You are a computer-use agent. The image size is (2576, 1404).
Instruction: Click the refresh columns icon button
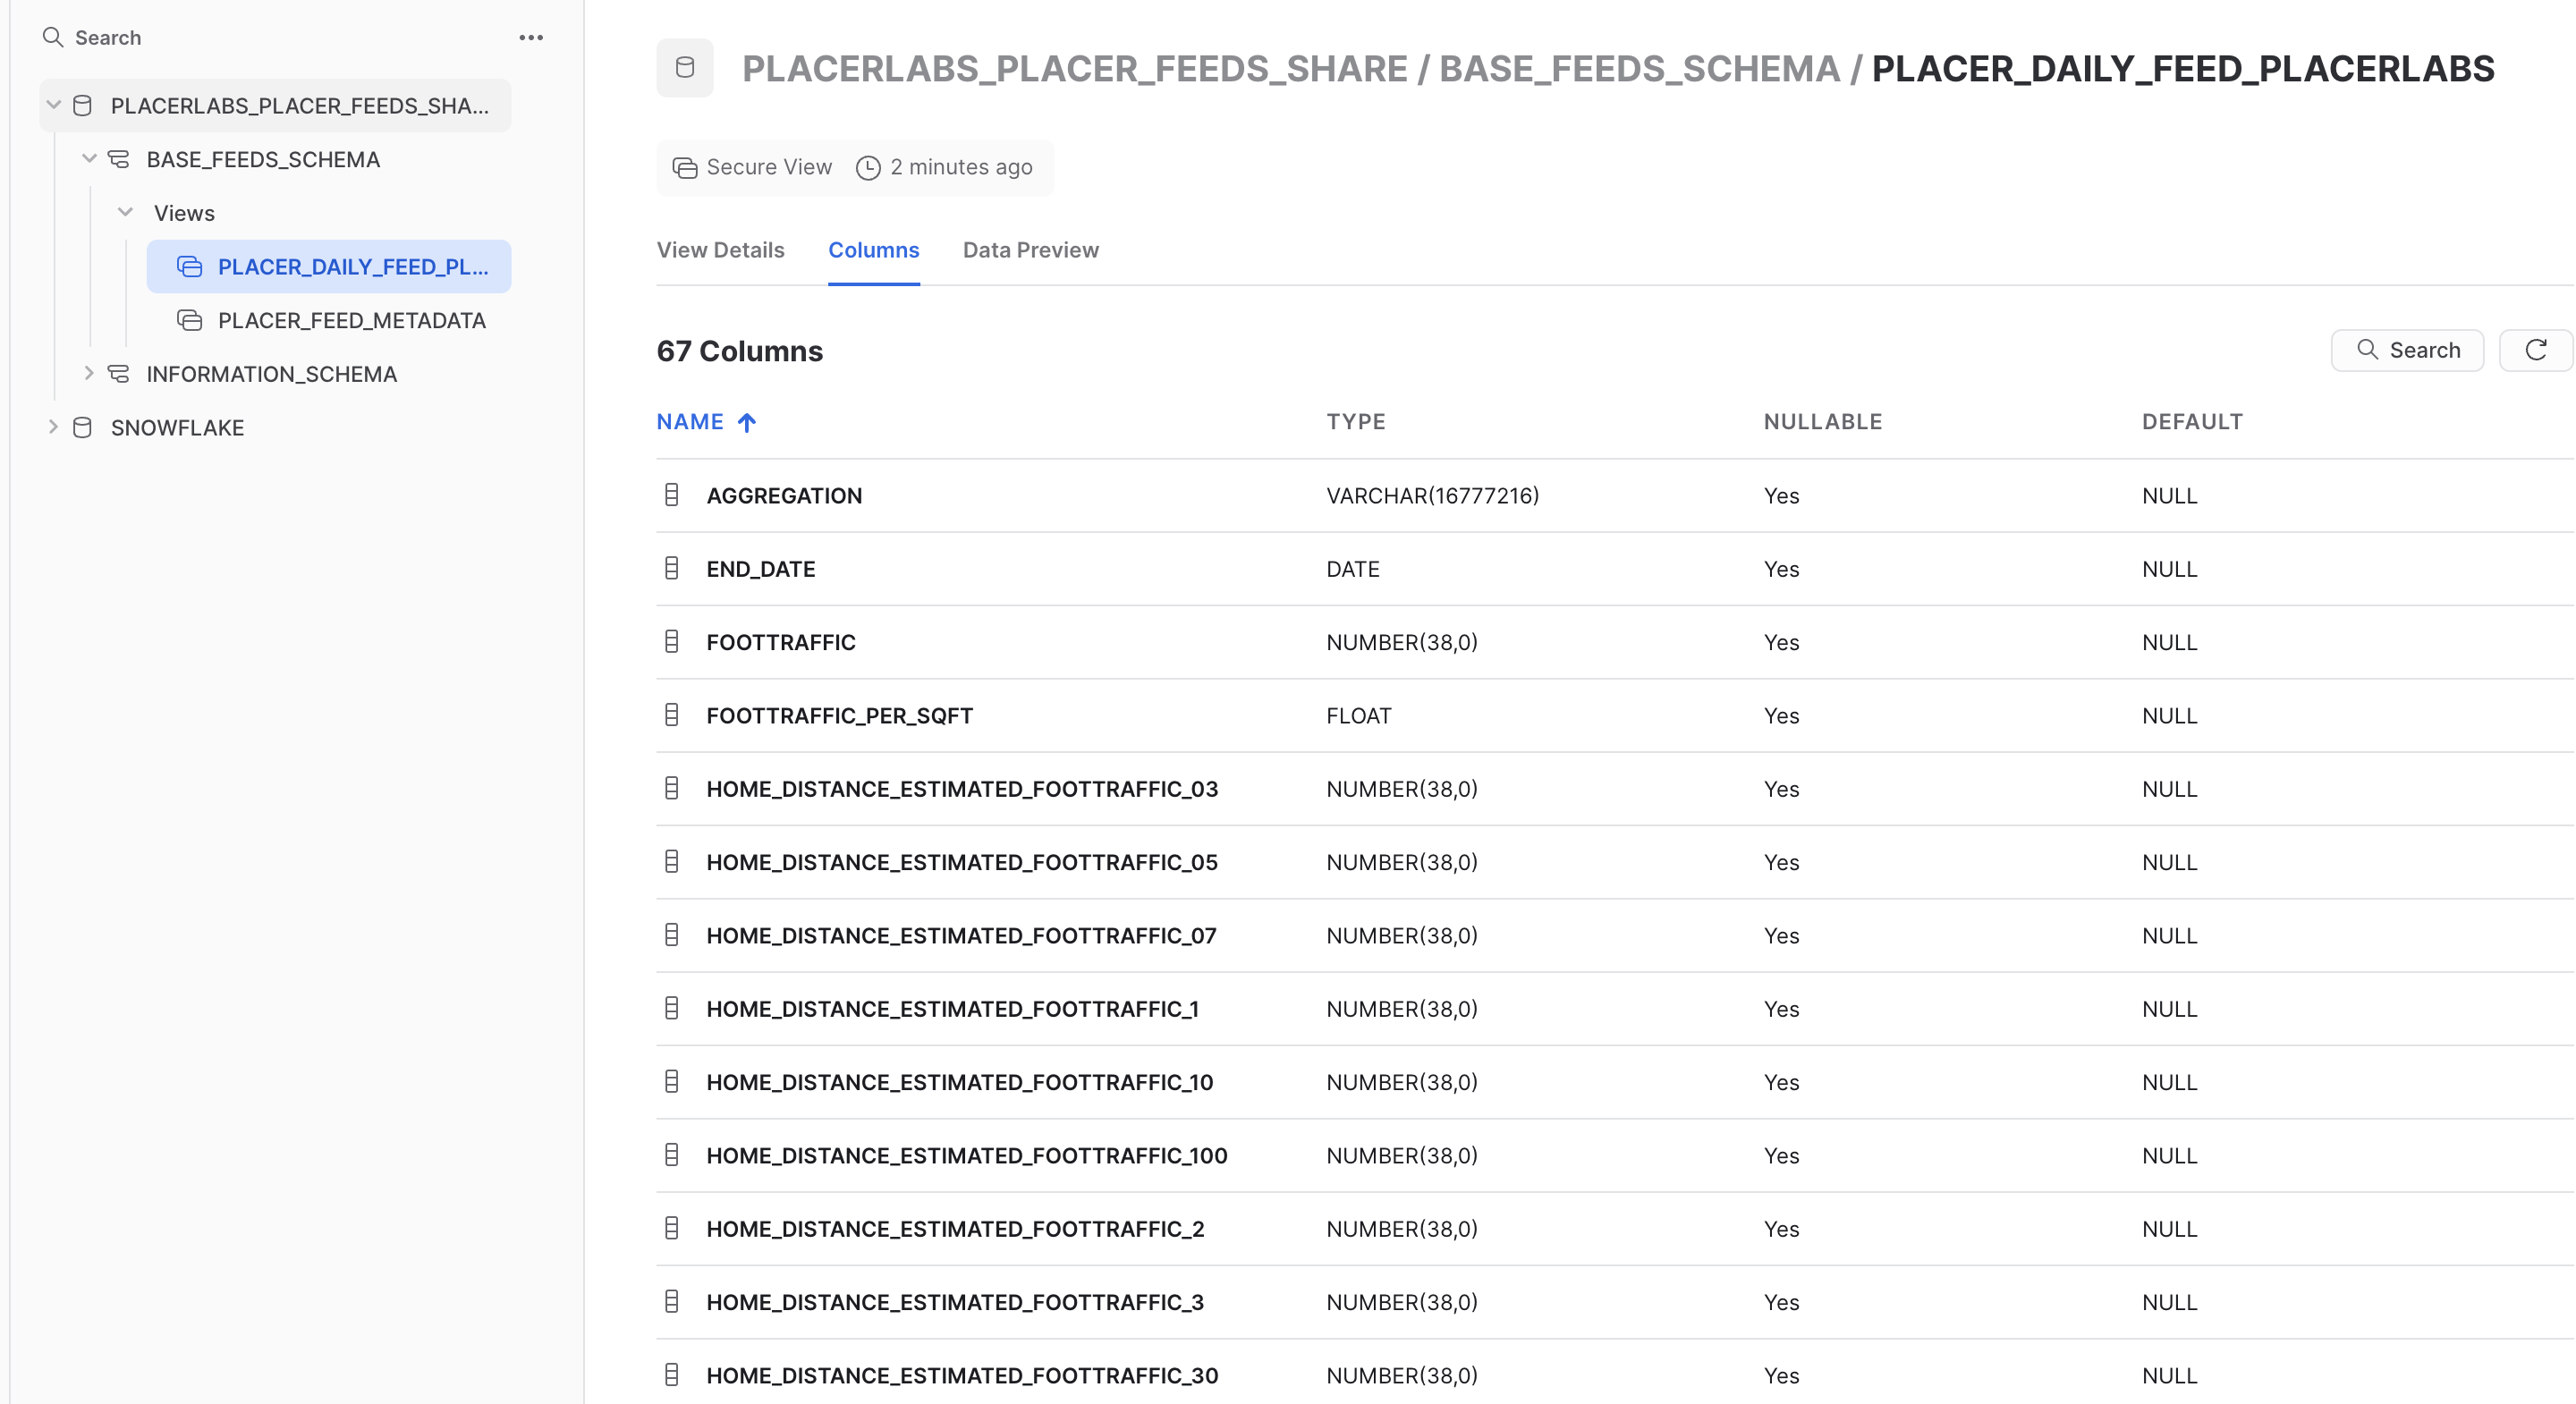(2535, 350)
